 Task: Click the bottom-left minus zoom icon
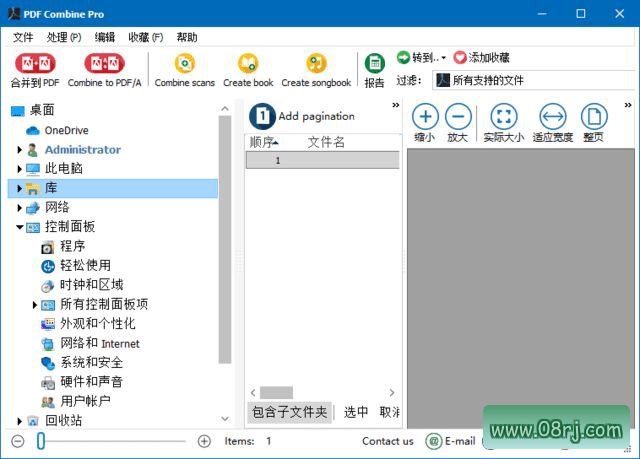tap(18, 441)
